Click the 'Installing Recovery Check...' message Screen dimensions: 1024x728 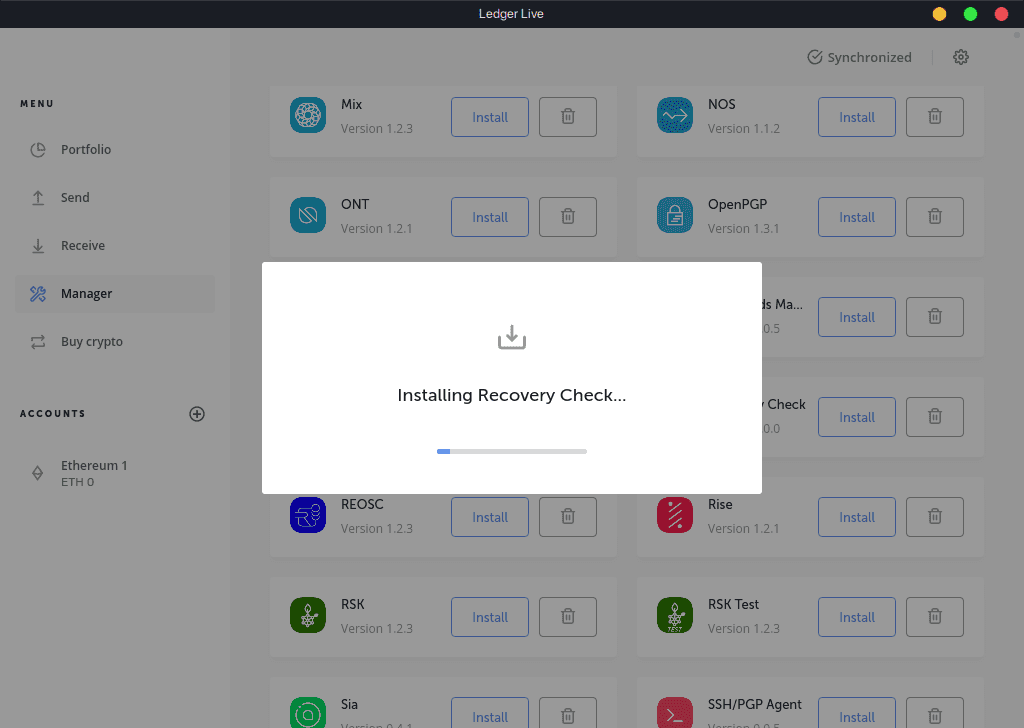pyautogui.click(x=512, y=395)
